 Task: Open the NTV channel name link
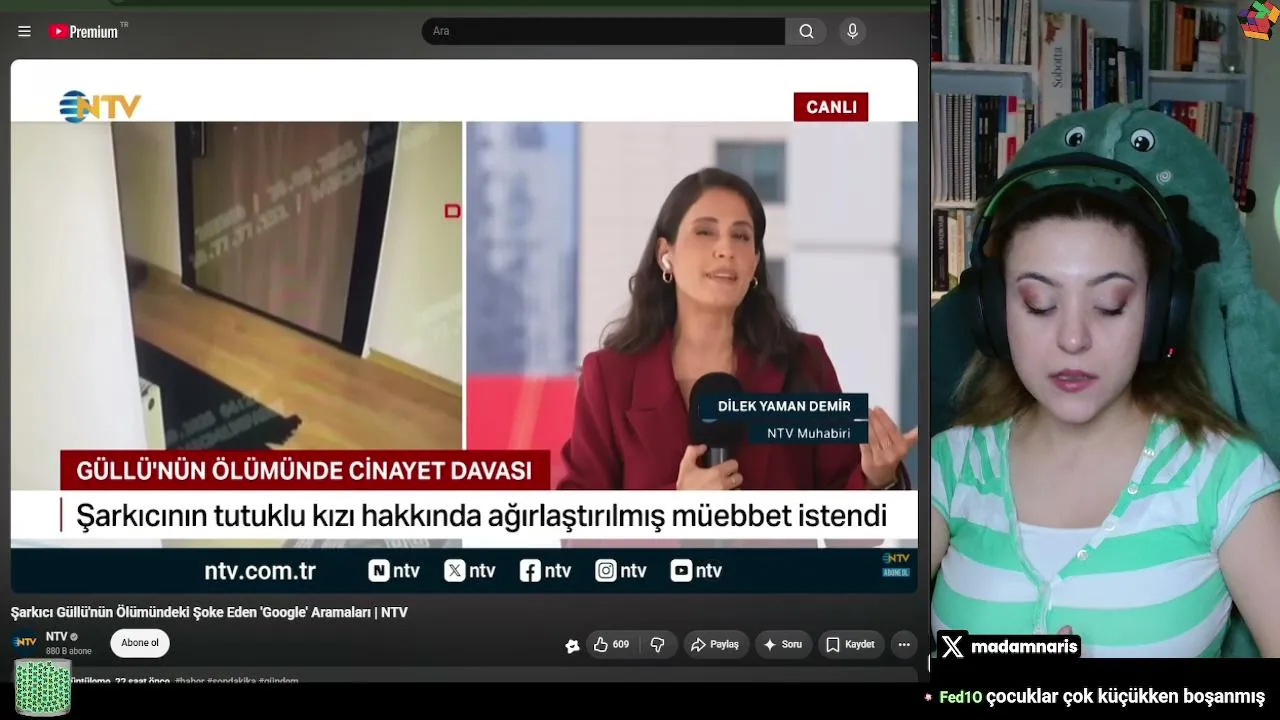pos(57,637)
